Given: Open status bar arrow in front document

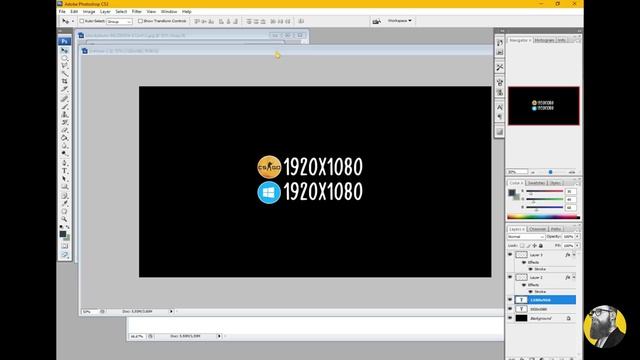Looking at the screenshot, I should pyautogui.click(x=171, y=311).
